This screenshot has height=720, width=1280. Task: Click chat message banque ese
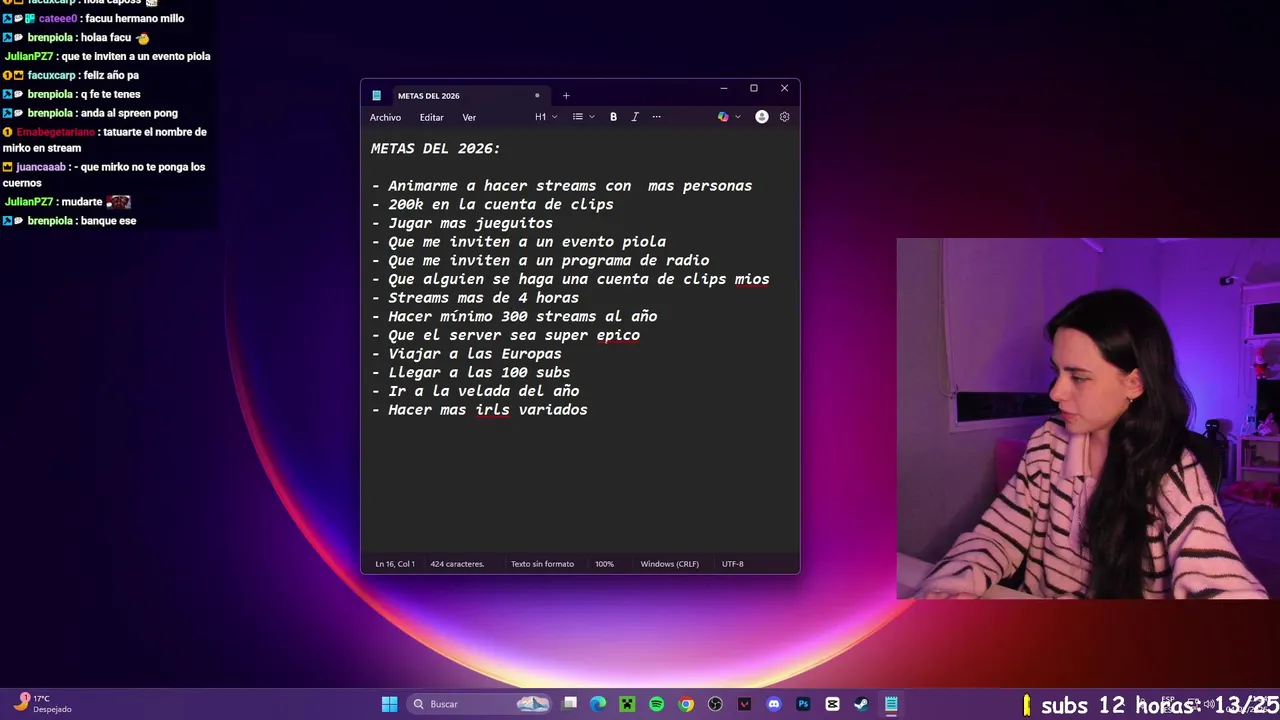108,221
